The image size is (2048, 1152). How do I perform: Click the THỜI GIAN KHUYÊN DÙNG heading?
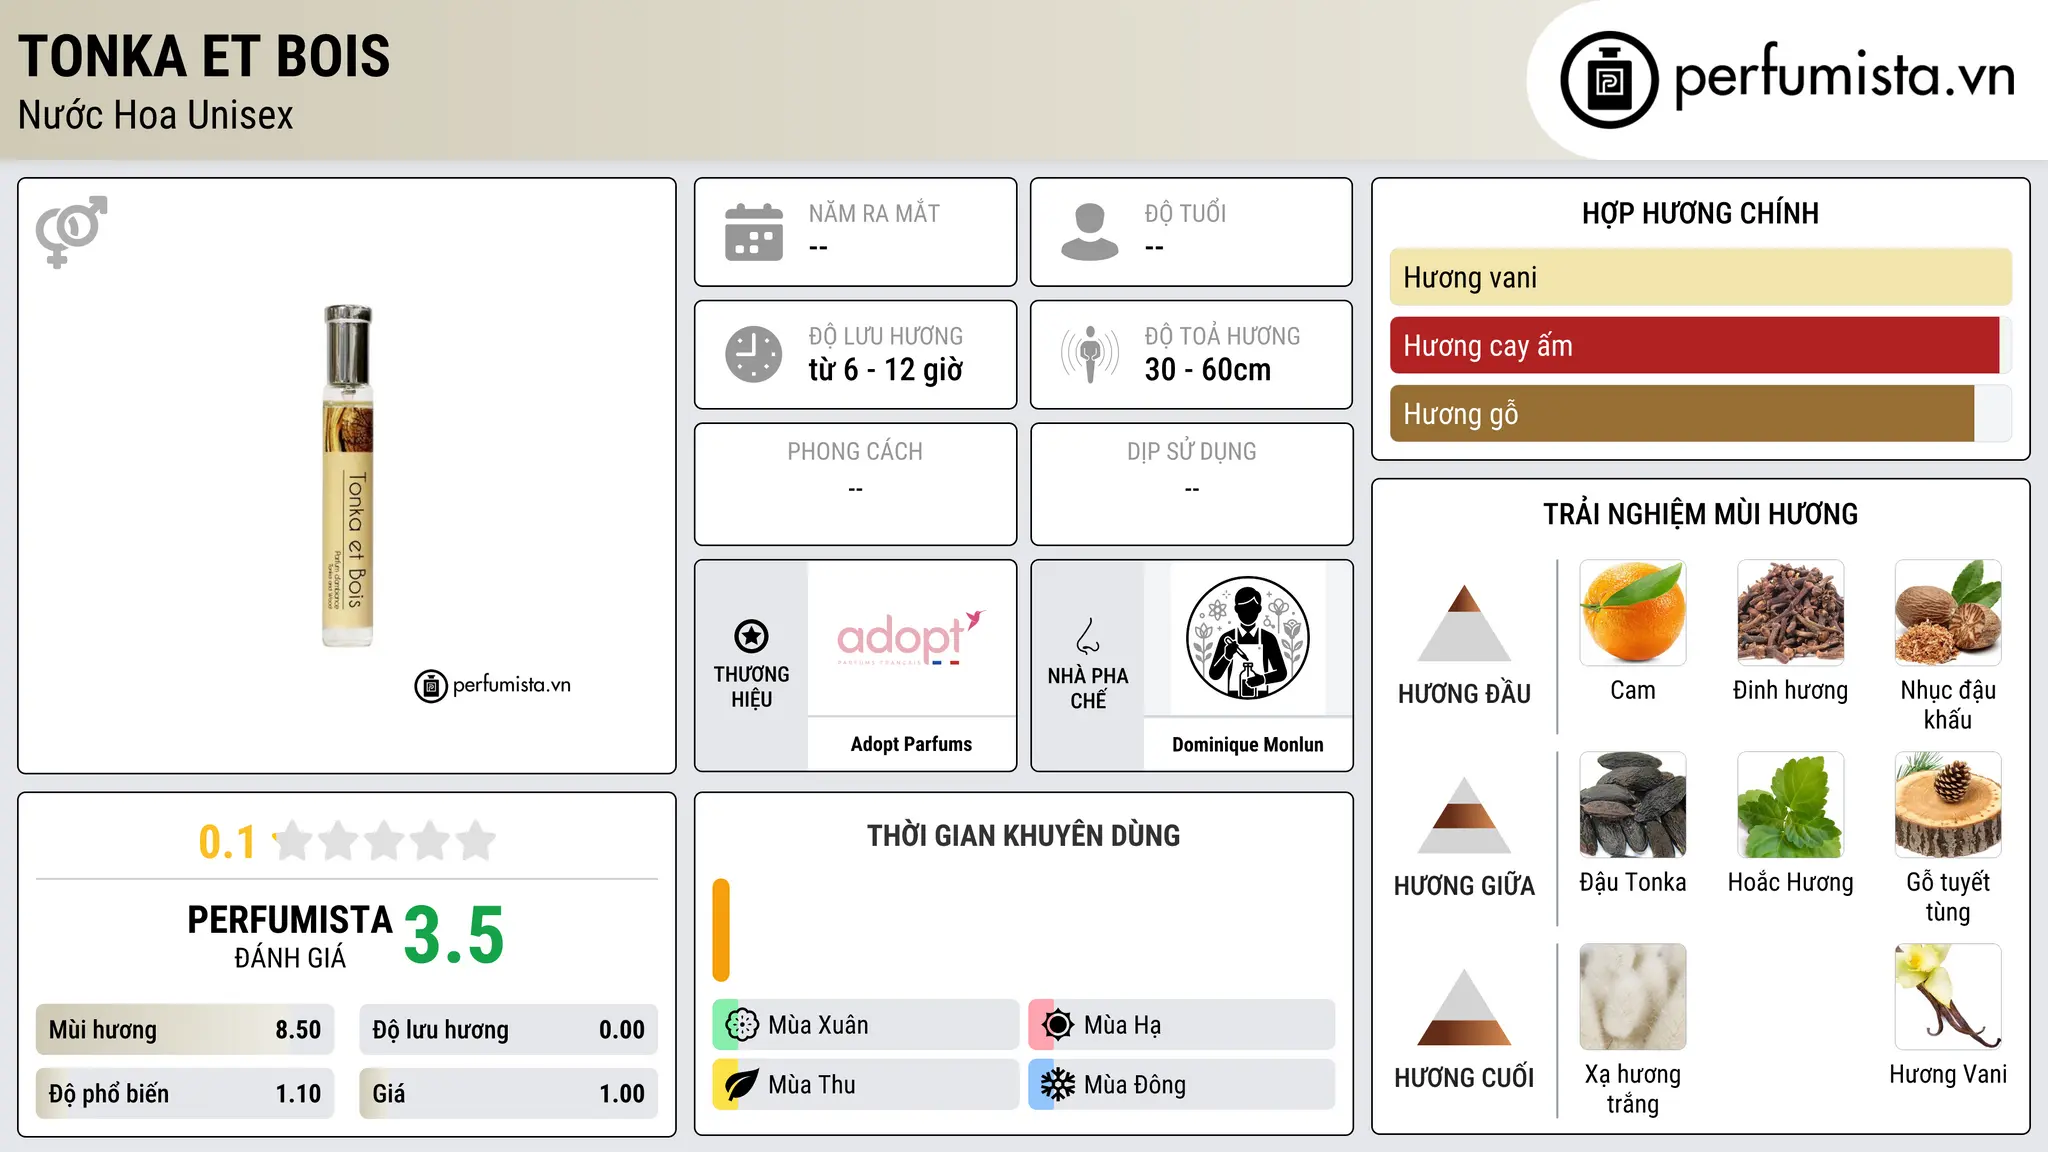point(1023,835)
